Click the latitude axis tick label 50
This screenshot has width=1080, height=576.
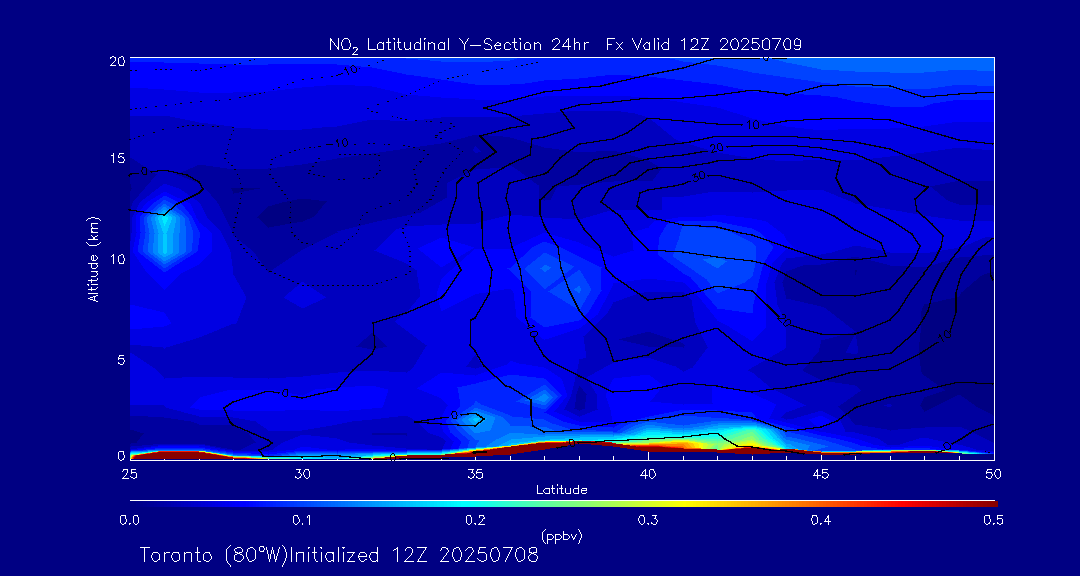pyautogui.click(x=994, y=474)
